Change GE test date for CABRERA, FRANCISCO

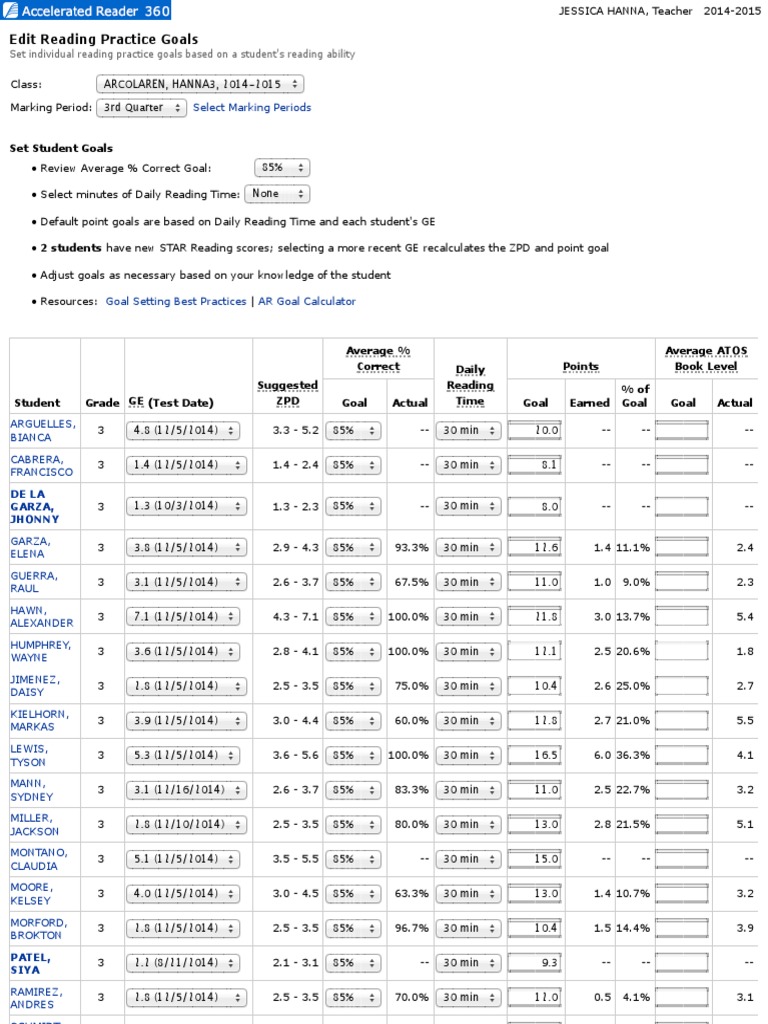[x=186, y=465]
